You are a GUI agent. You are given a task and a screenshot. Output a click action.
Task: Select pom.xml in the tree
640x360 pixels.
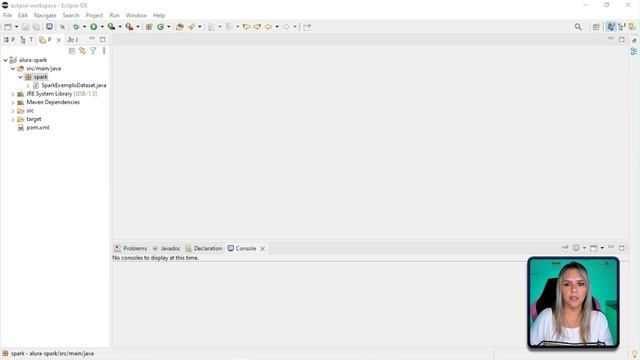(38, 128)
